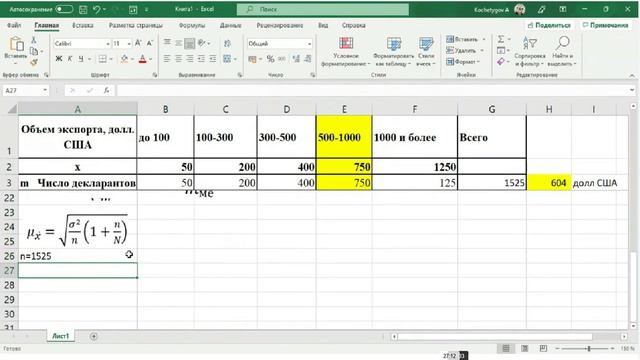Image resolution: width=640 pixels, height=360 pixels.
Task: Click the Поделиться share button
Action: pos(549,25)
